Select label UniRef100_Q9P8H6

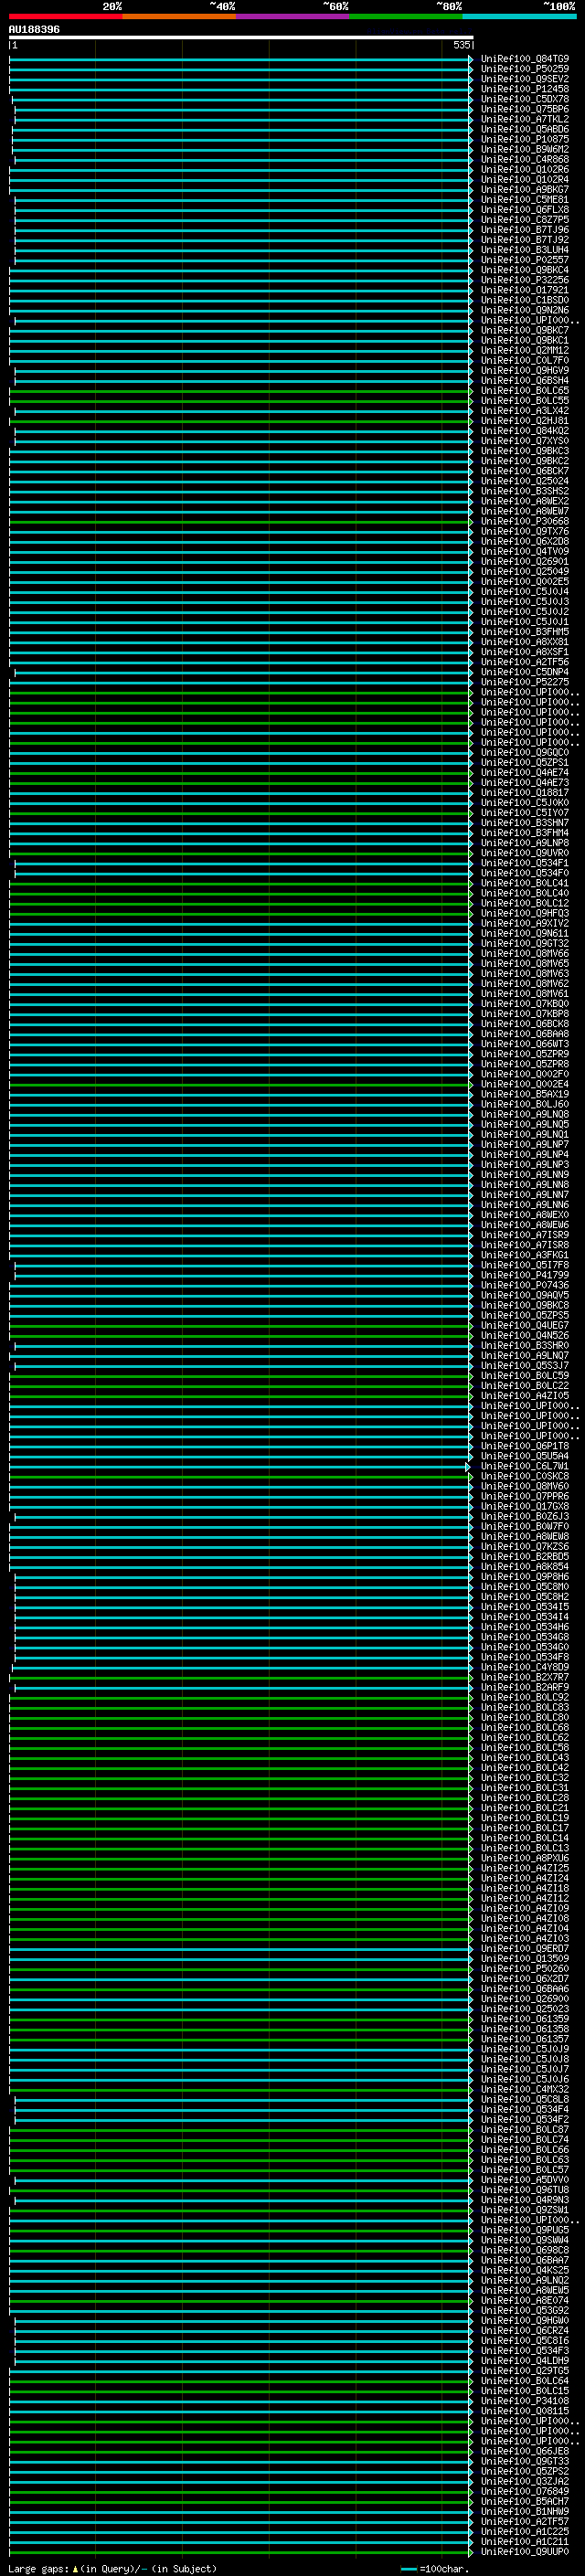524,1577
